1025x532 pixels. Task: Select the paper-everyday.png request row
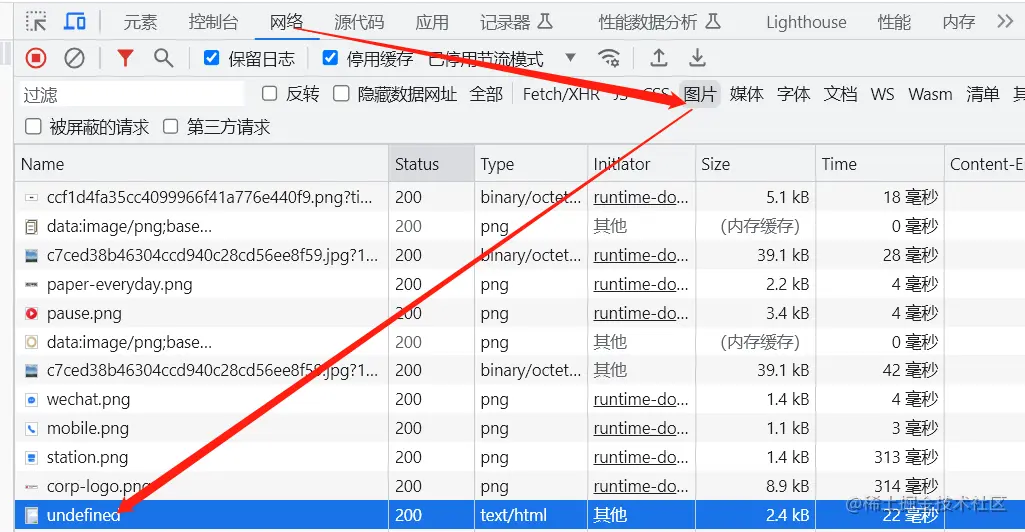(x=520, y=284)
